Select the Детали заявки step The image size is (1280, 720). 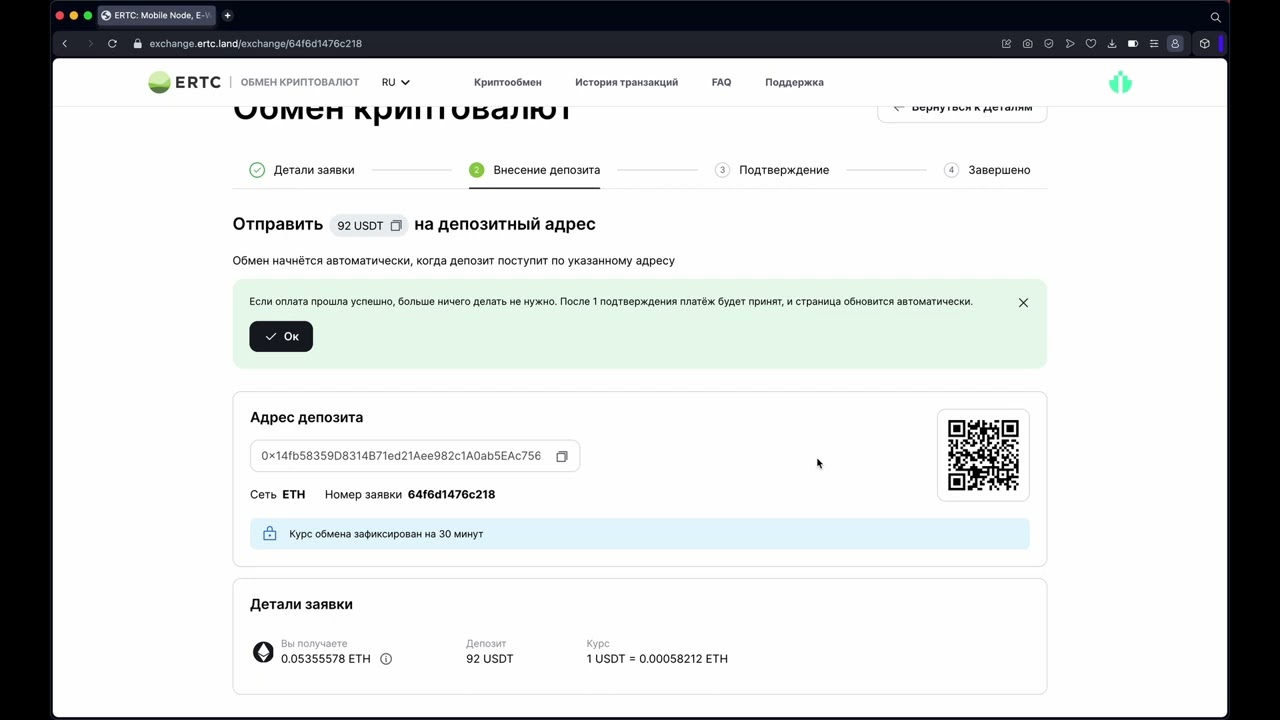click(x=302, y=170)
